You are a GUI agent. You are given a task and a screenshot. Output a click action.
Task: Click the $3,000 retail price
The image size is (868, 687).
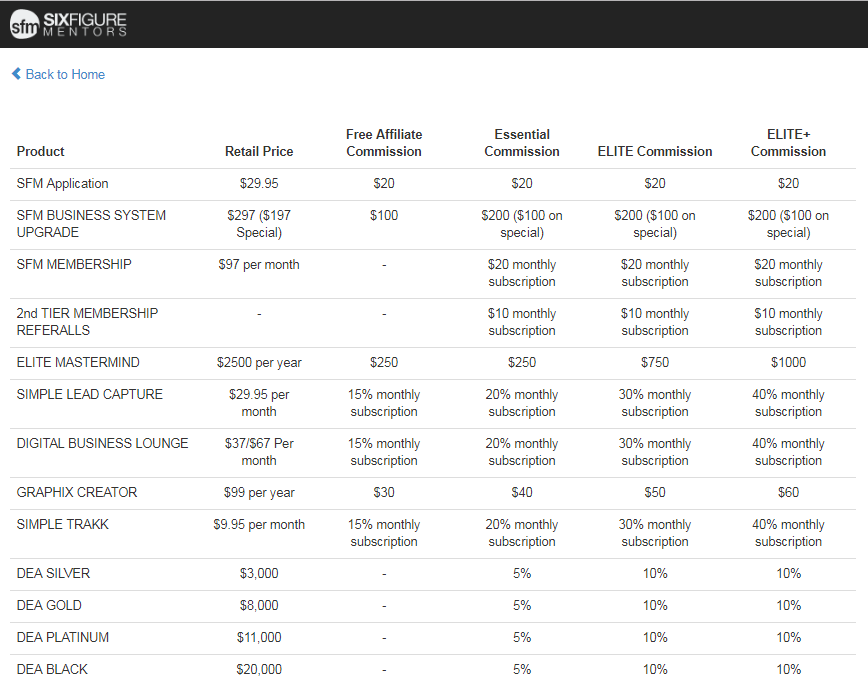[259, 573]
